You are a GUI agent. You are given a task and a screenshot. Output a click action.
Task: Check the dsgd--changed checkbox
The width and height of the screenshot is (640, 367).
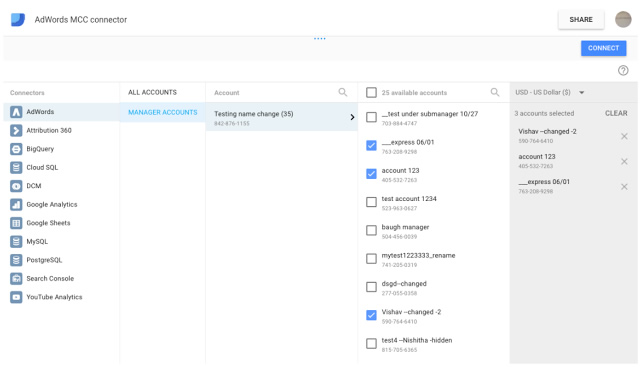click(x=371, y=287)
